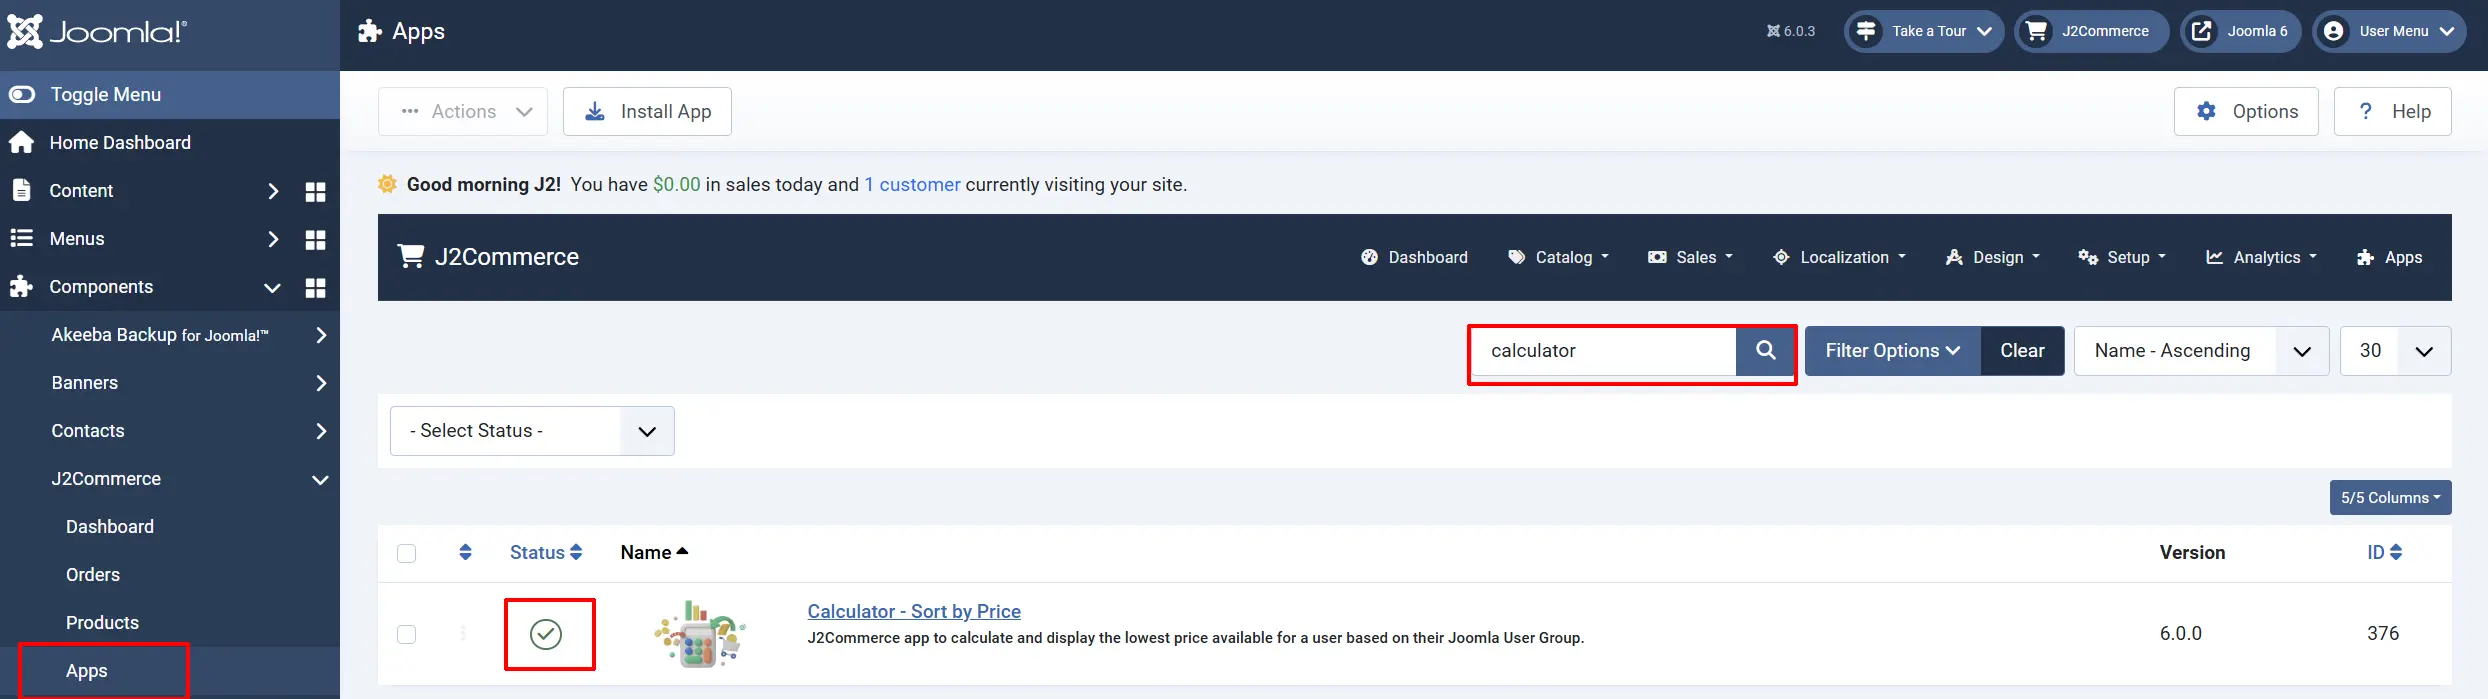This screenshot has width=2488, height=699.
Task: Click the Apps puzzle icon in page title
Action: pyautogui.click(x=370, y=31)
